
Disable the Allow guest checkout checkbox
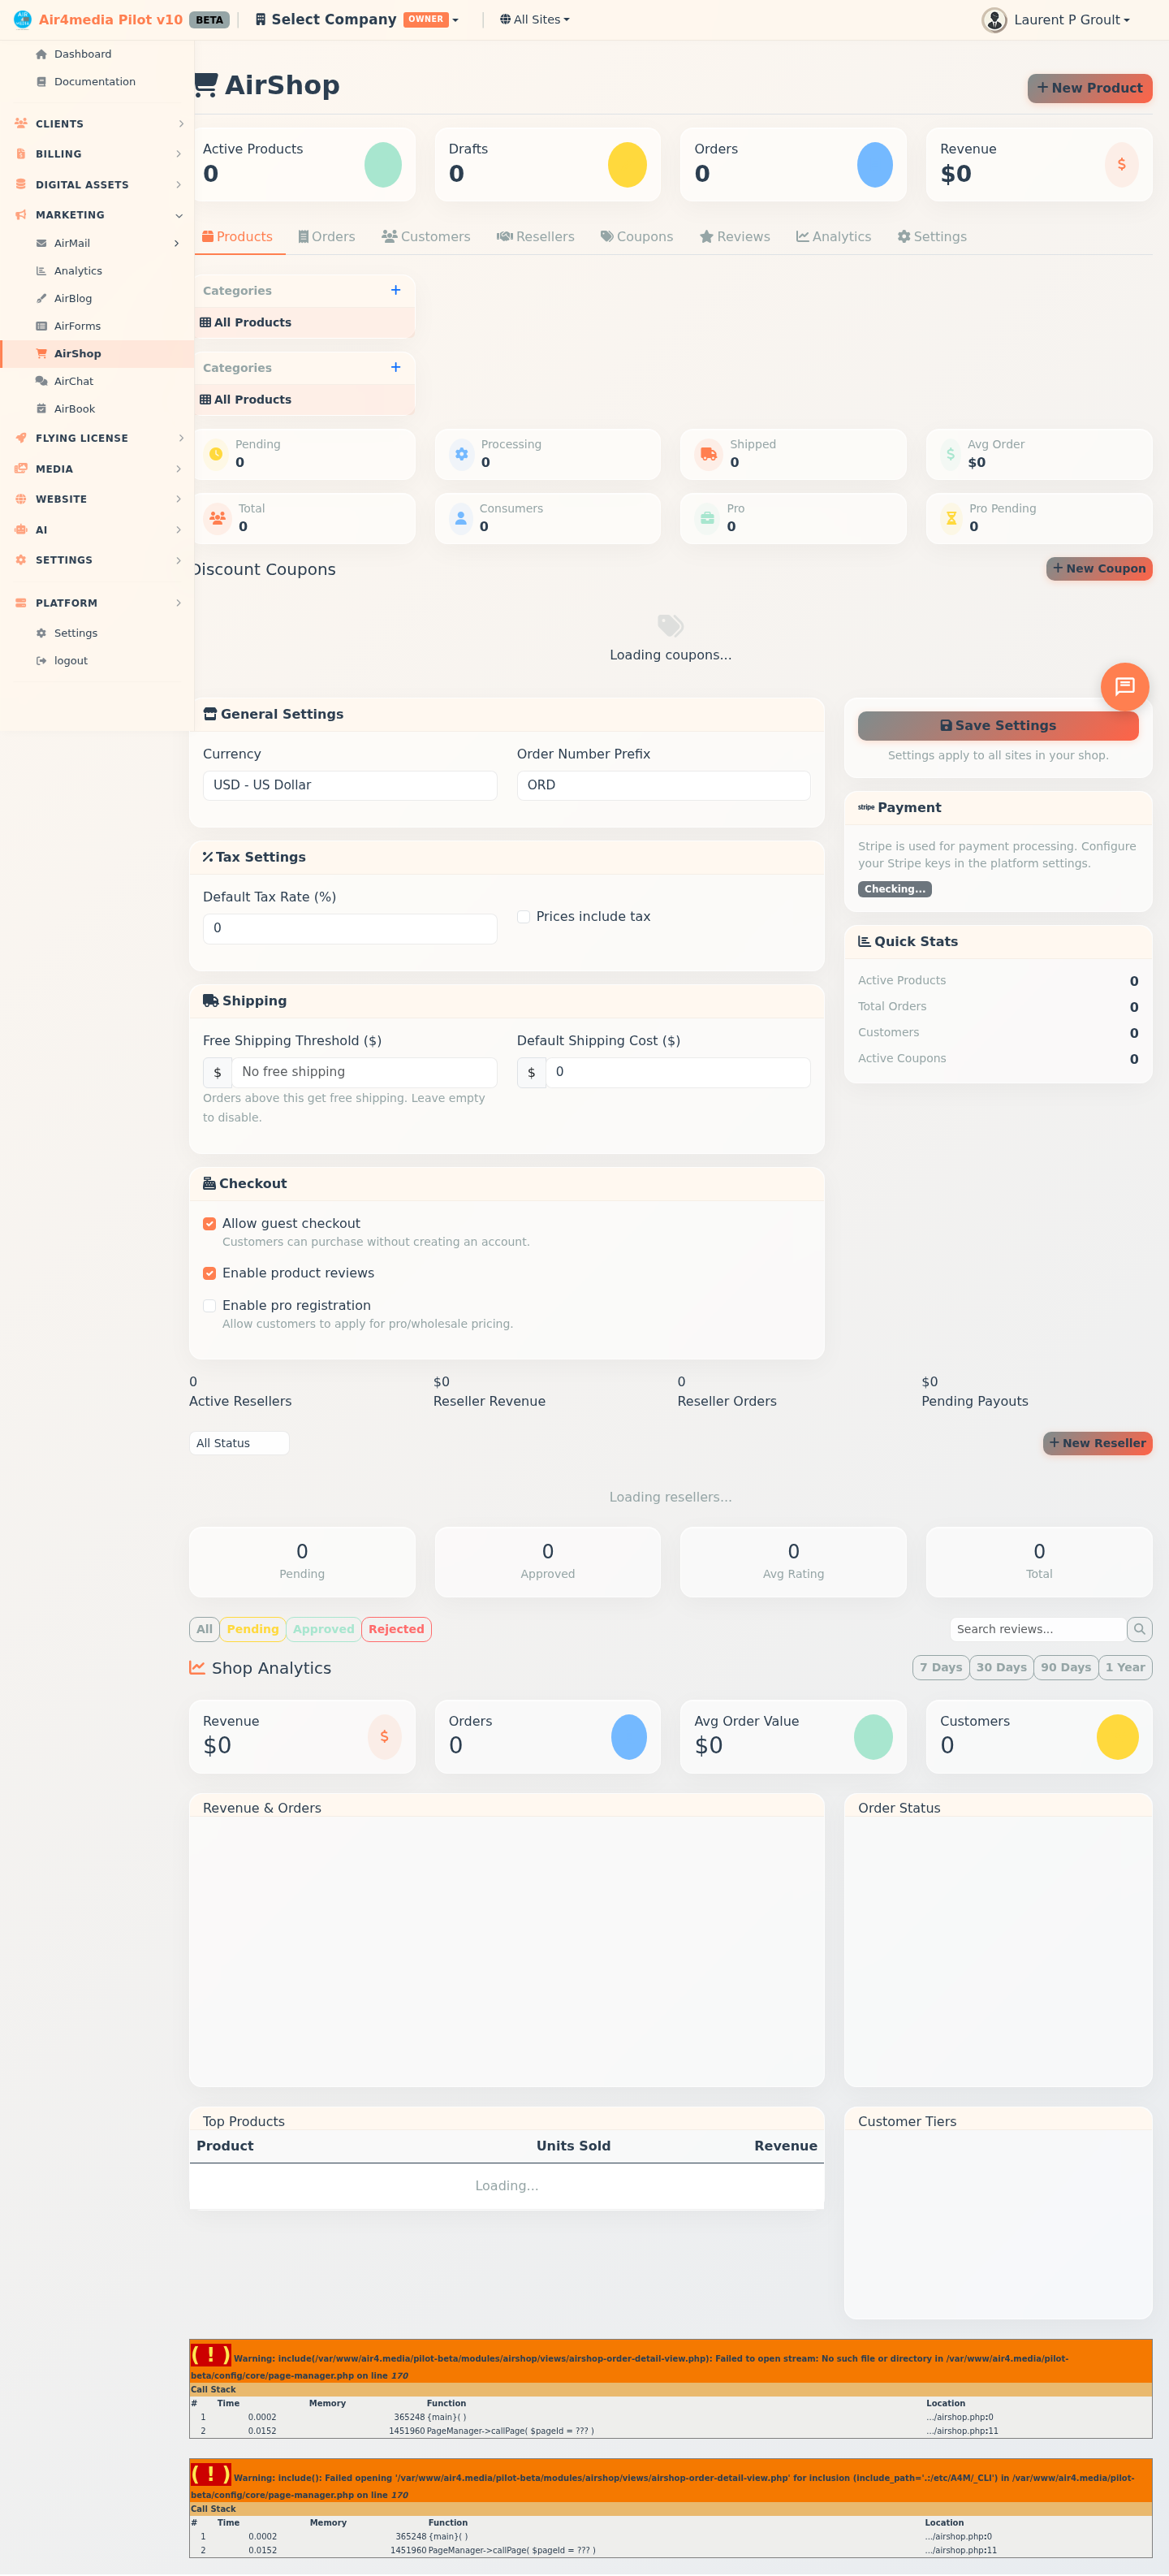tap(210, 1224)
